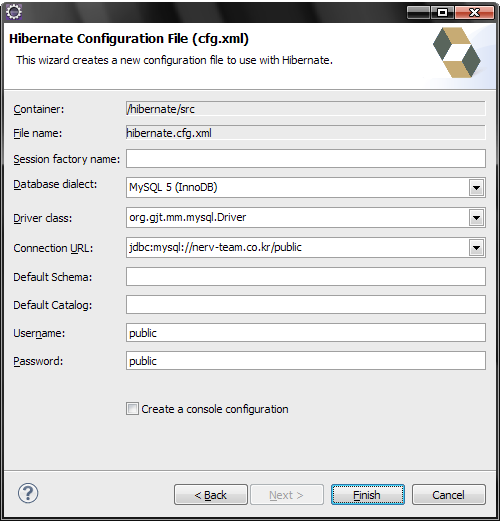Go back with the Back button

(x=211, y=495)
